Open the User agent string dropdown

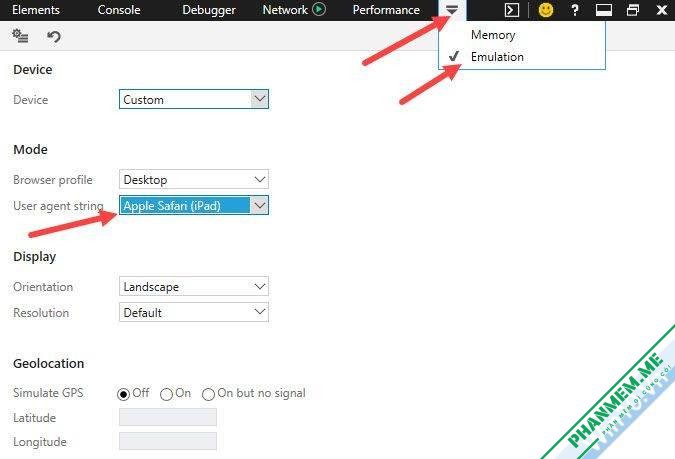point(194,205)
